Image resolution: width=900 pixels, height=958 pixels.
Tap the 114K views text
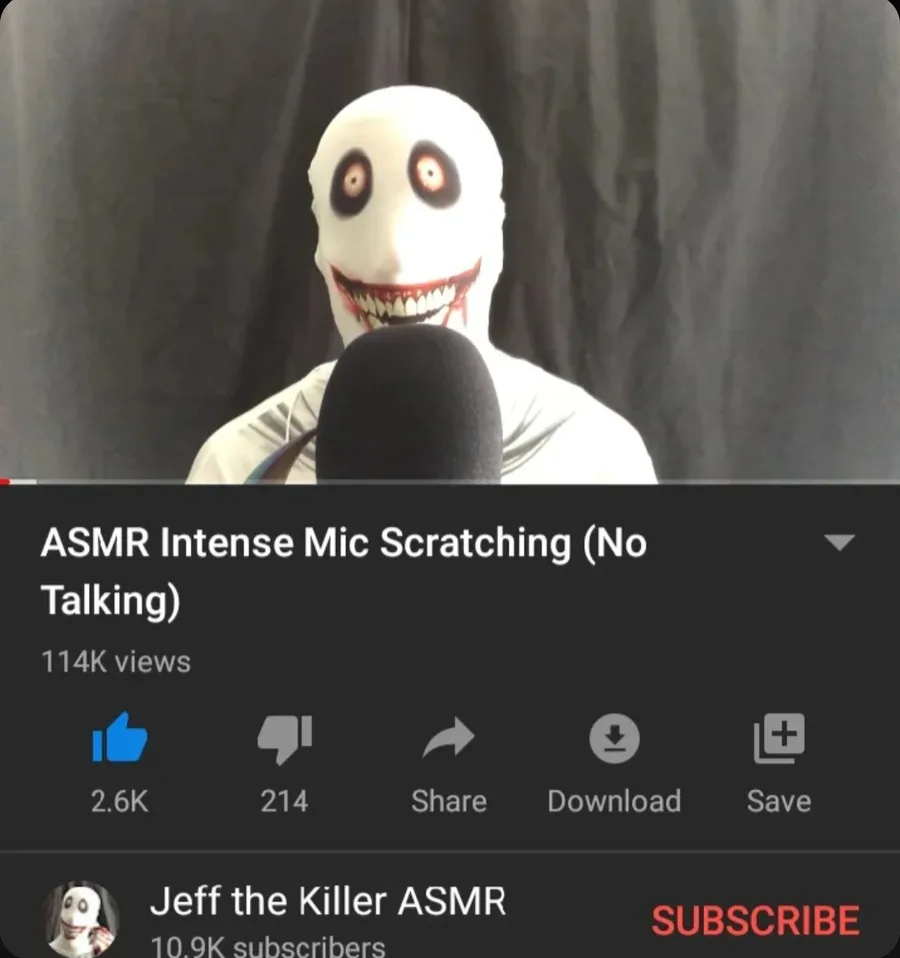tap(116, 662)
